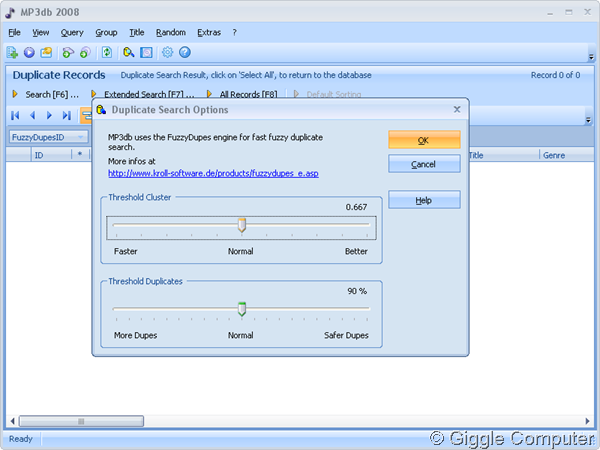This screenshot has height=450, width=600.
Task: Close the Duplicate Search Options dialog
Action: [x=457, y=109]
